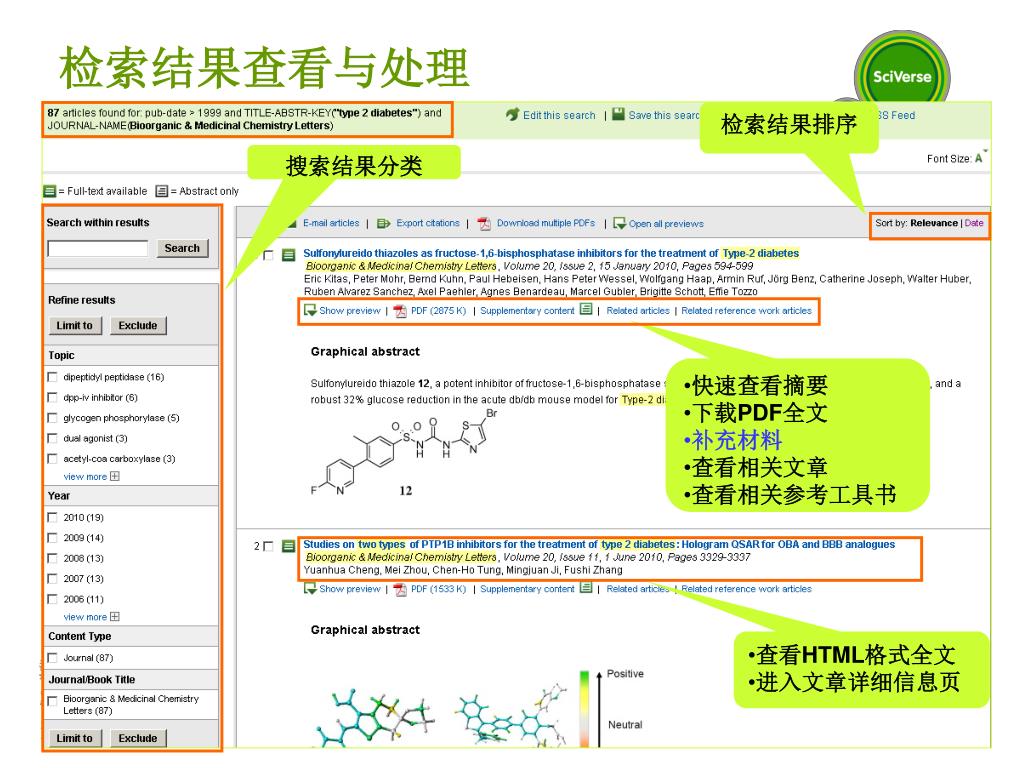The height and width of the screenshot is (768, 1024).
Task: Select the year 2006 (11) checkbox
Action: click(52, 599)
